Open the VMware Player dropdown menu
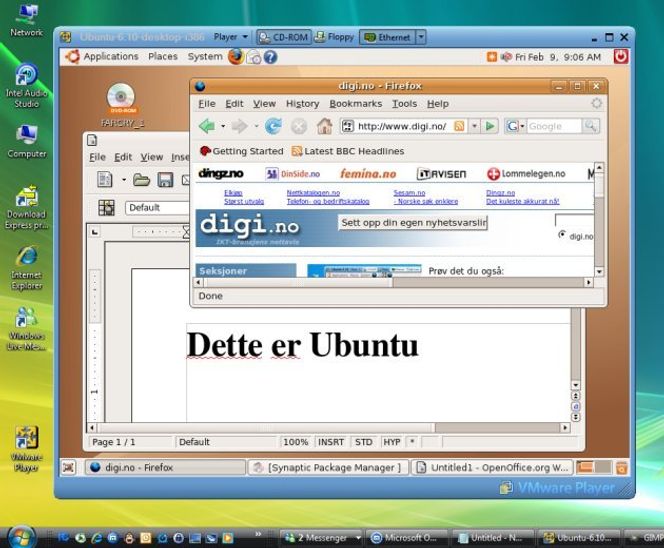This screenshot has height=548, width=664. tap(231, 37)
